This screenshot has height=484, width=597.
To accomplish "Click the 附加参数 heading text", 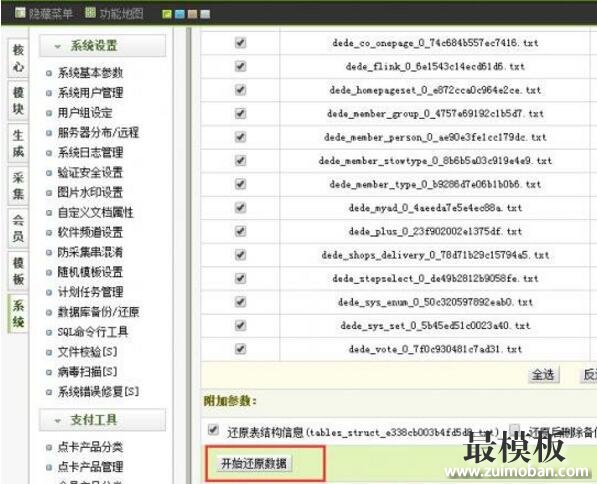I will pos(230,401).
